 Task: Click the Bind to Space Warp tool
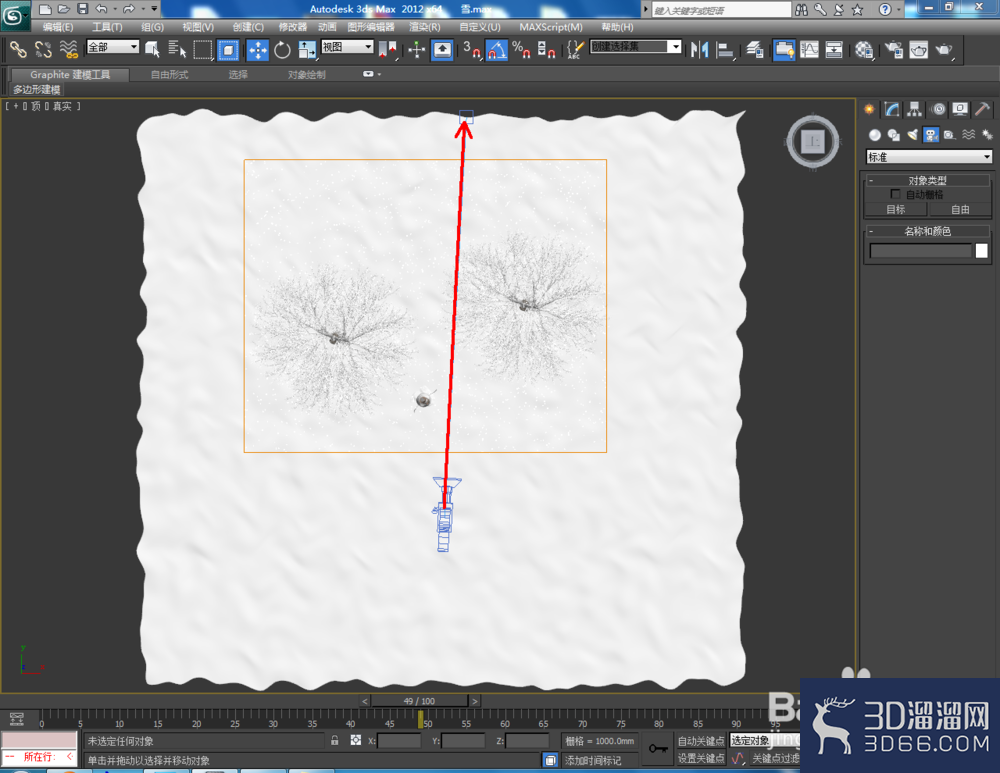[x=68, y=49]
